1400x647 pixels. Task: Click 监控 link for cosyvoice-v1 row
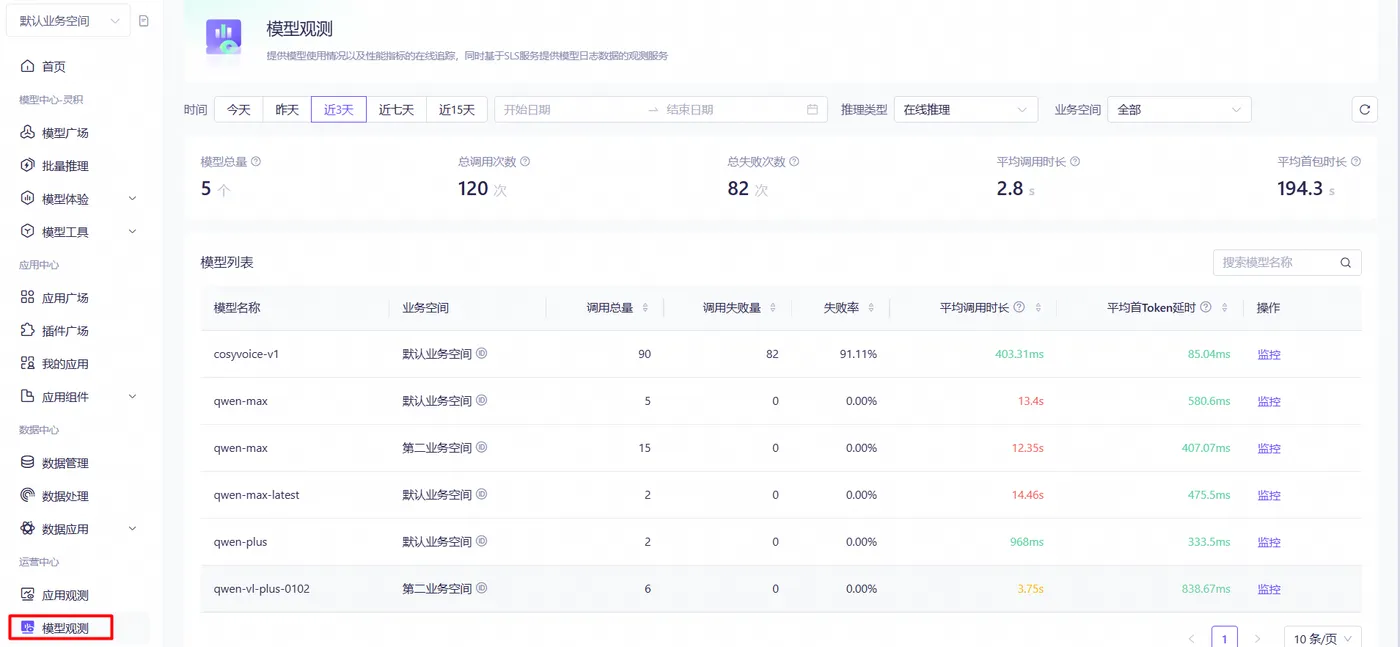1269,354
